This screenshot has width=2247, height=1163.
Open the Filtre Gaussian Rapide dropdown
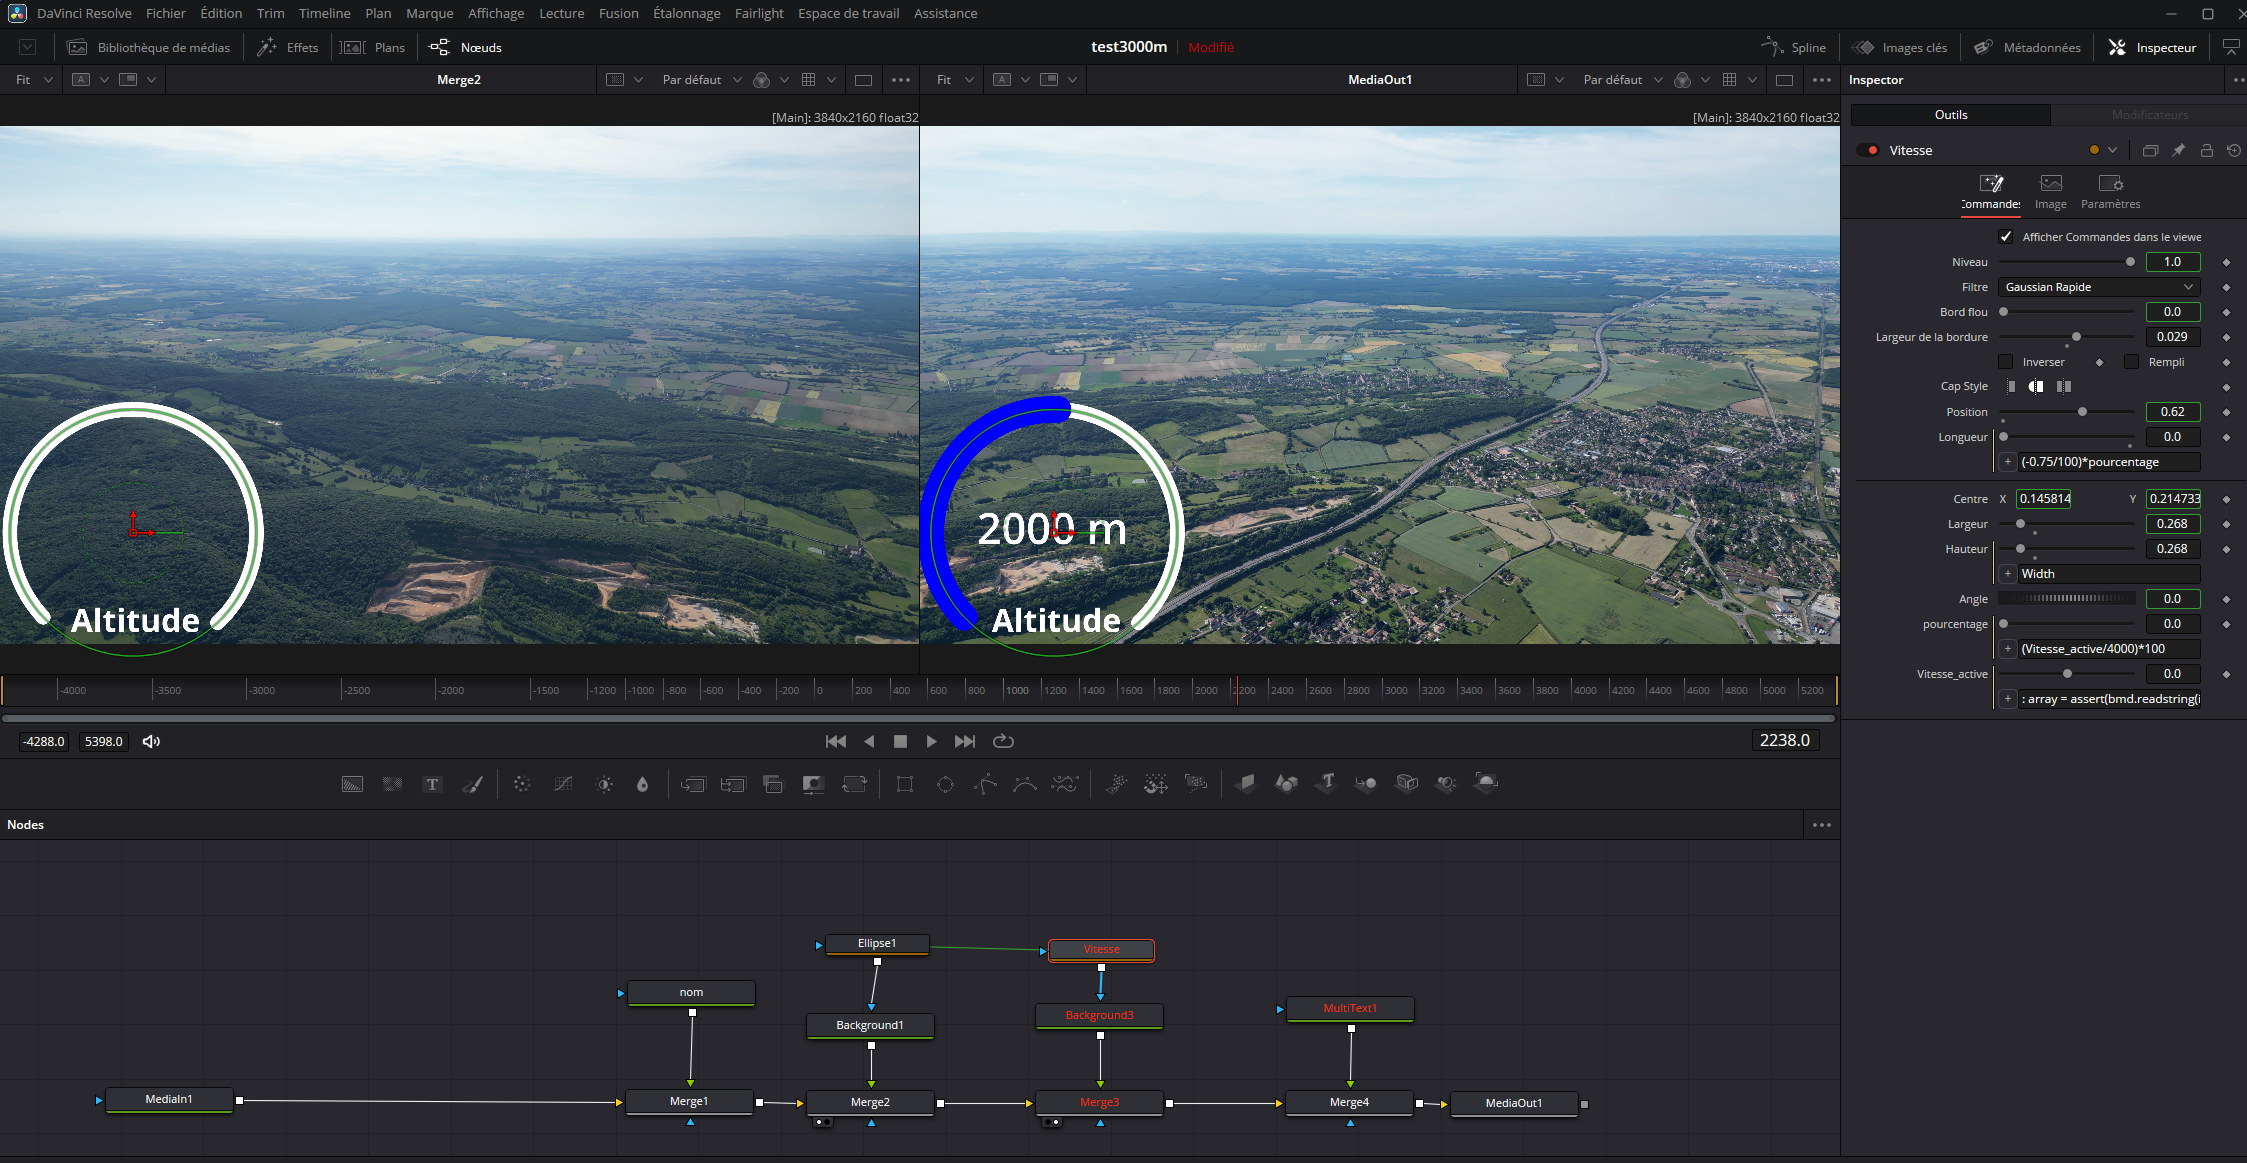coord(2099,287)
